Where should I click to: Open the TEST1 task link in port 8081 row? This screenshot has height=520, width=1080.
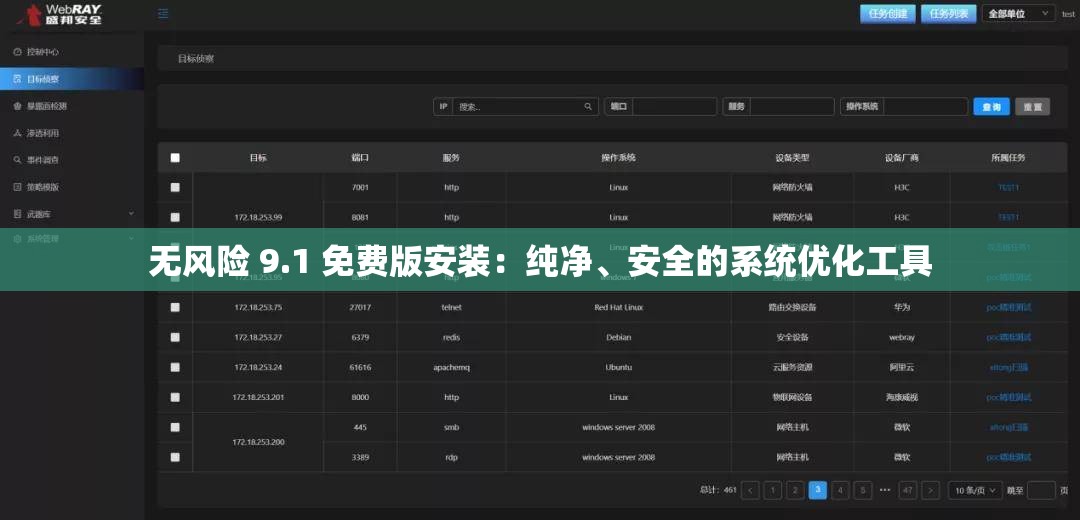(x=1008, y=217)
